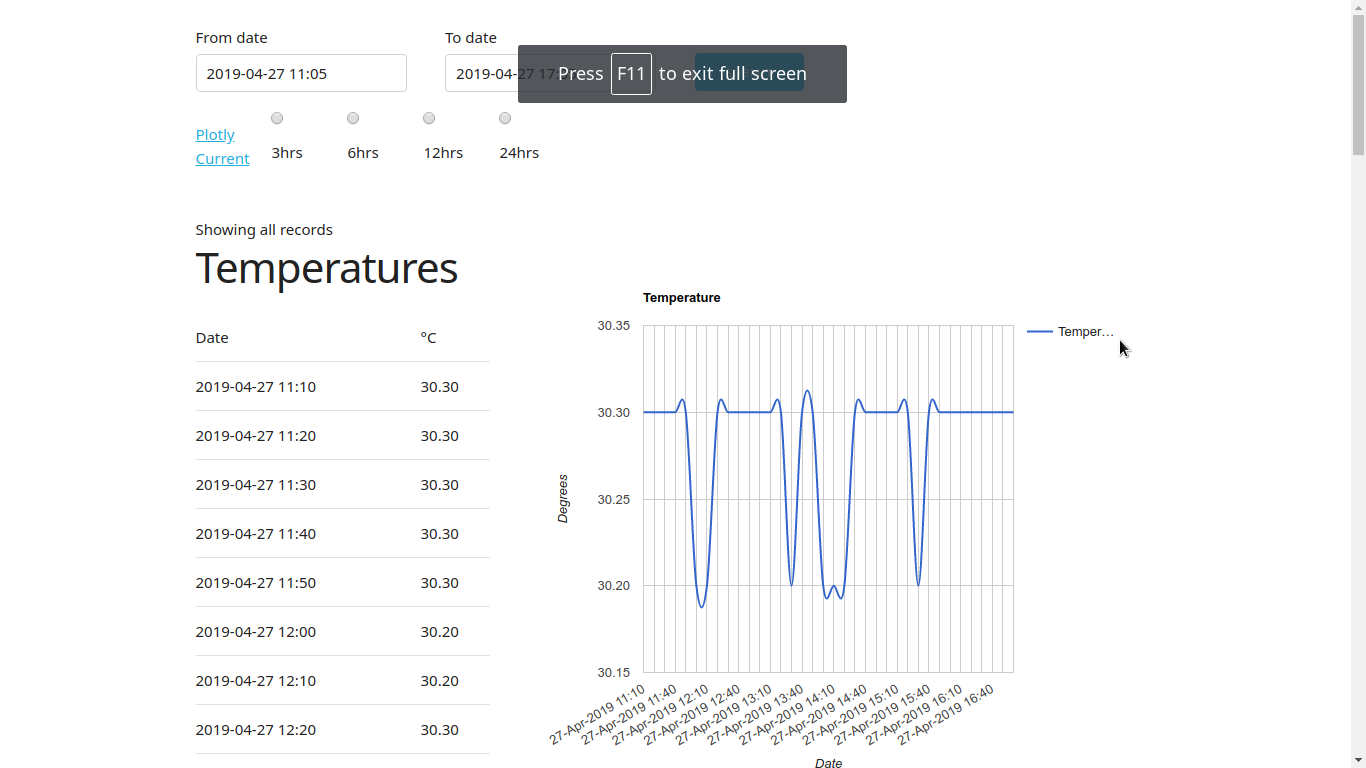1366x768 pixels.
Task: Click the table row 2019-04-27 11:50
Action: pos(343,582)
